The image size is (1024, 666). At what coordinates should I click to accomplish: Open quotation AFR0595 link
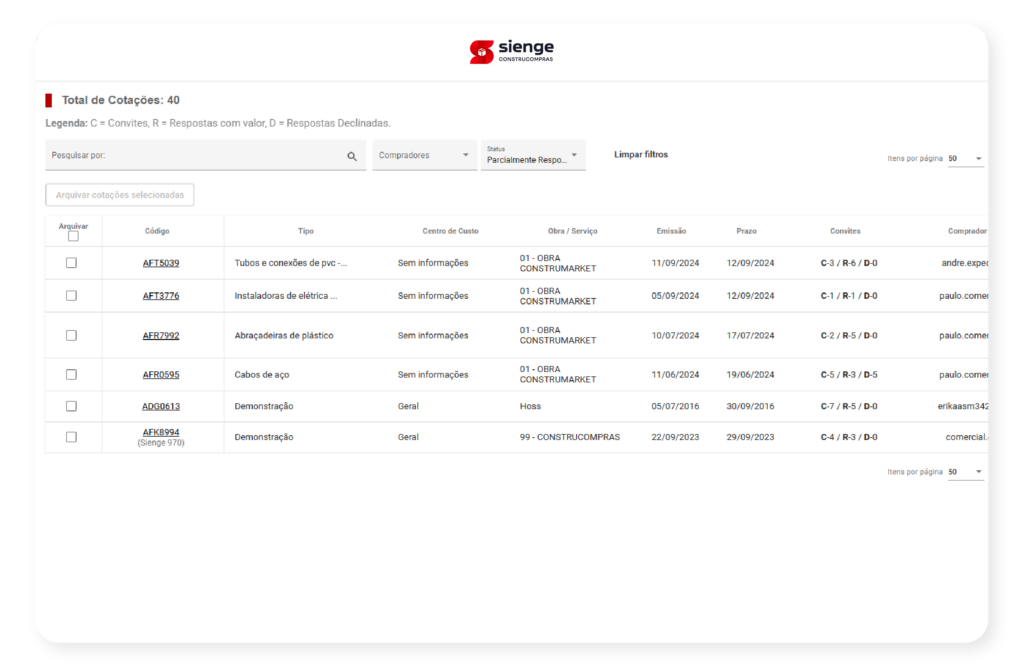point(161,375)
